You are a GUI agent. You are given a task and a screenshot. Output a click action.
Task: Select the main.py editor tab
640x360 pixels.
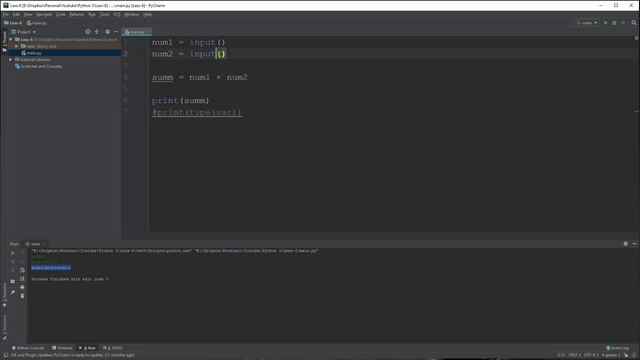click(137, 32)
